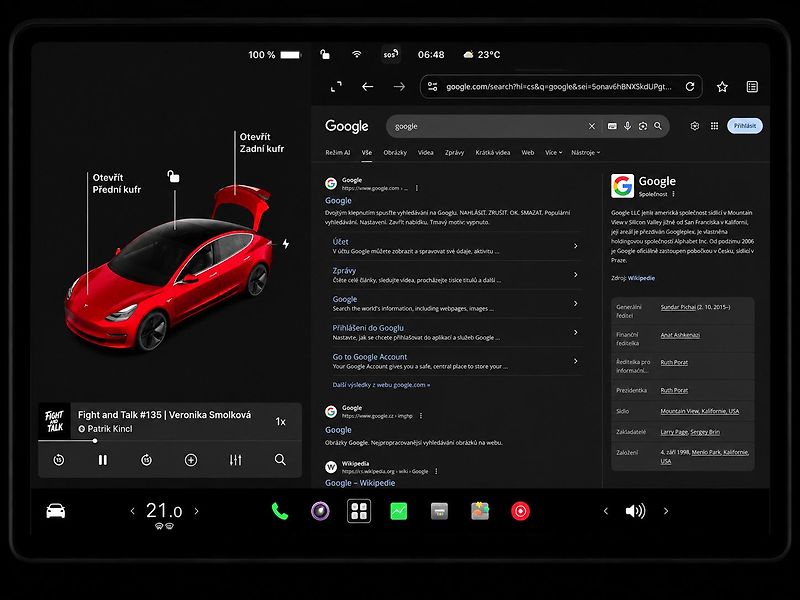Viewport: 800px width, 600px height.
Task: Search media with the player's magnifier
Action: [x=280, y=460]
